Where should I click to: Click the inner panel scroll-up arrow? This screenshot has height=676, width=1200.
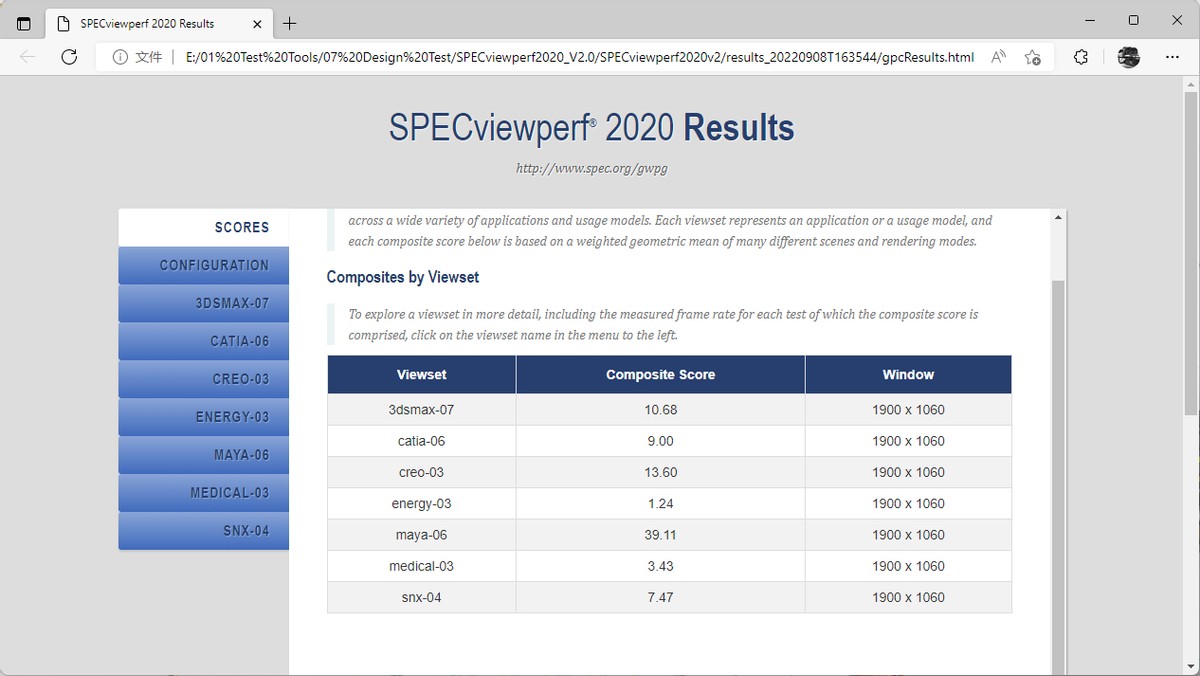point(1058,217)
